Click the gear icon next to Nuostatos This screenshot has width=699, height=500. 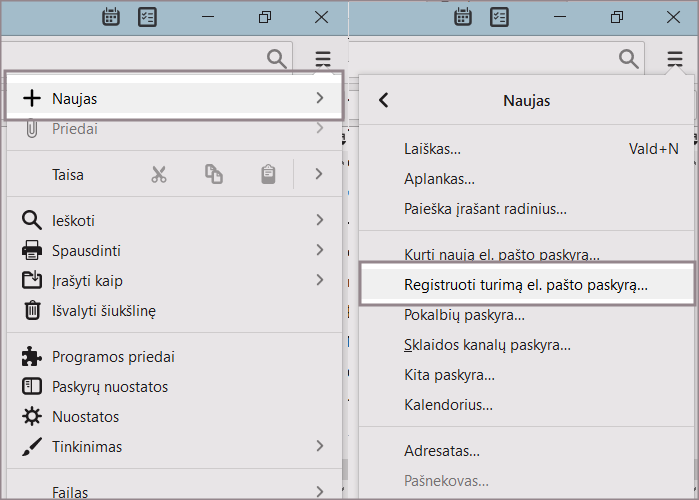pyautogui.click(x=32, y=417)
